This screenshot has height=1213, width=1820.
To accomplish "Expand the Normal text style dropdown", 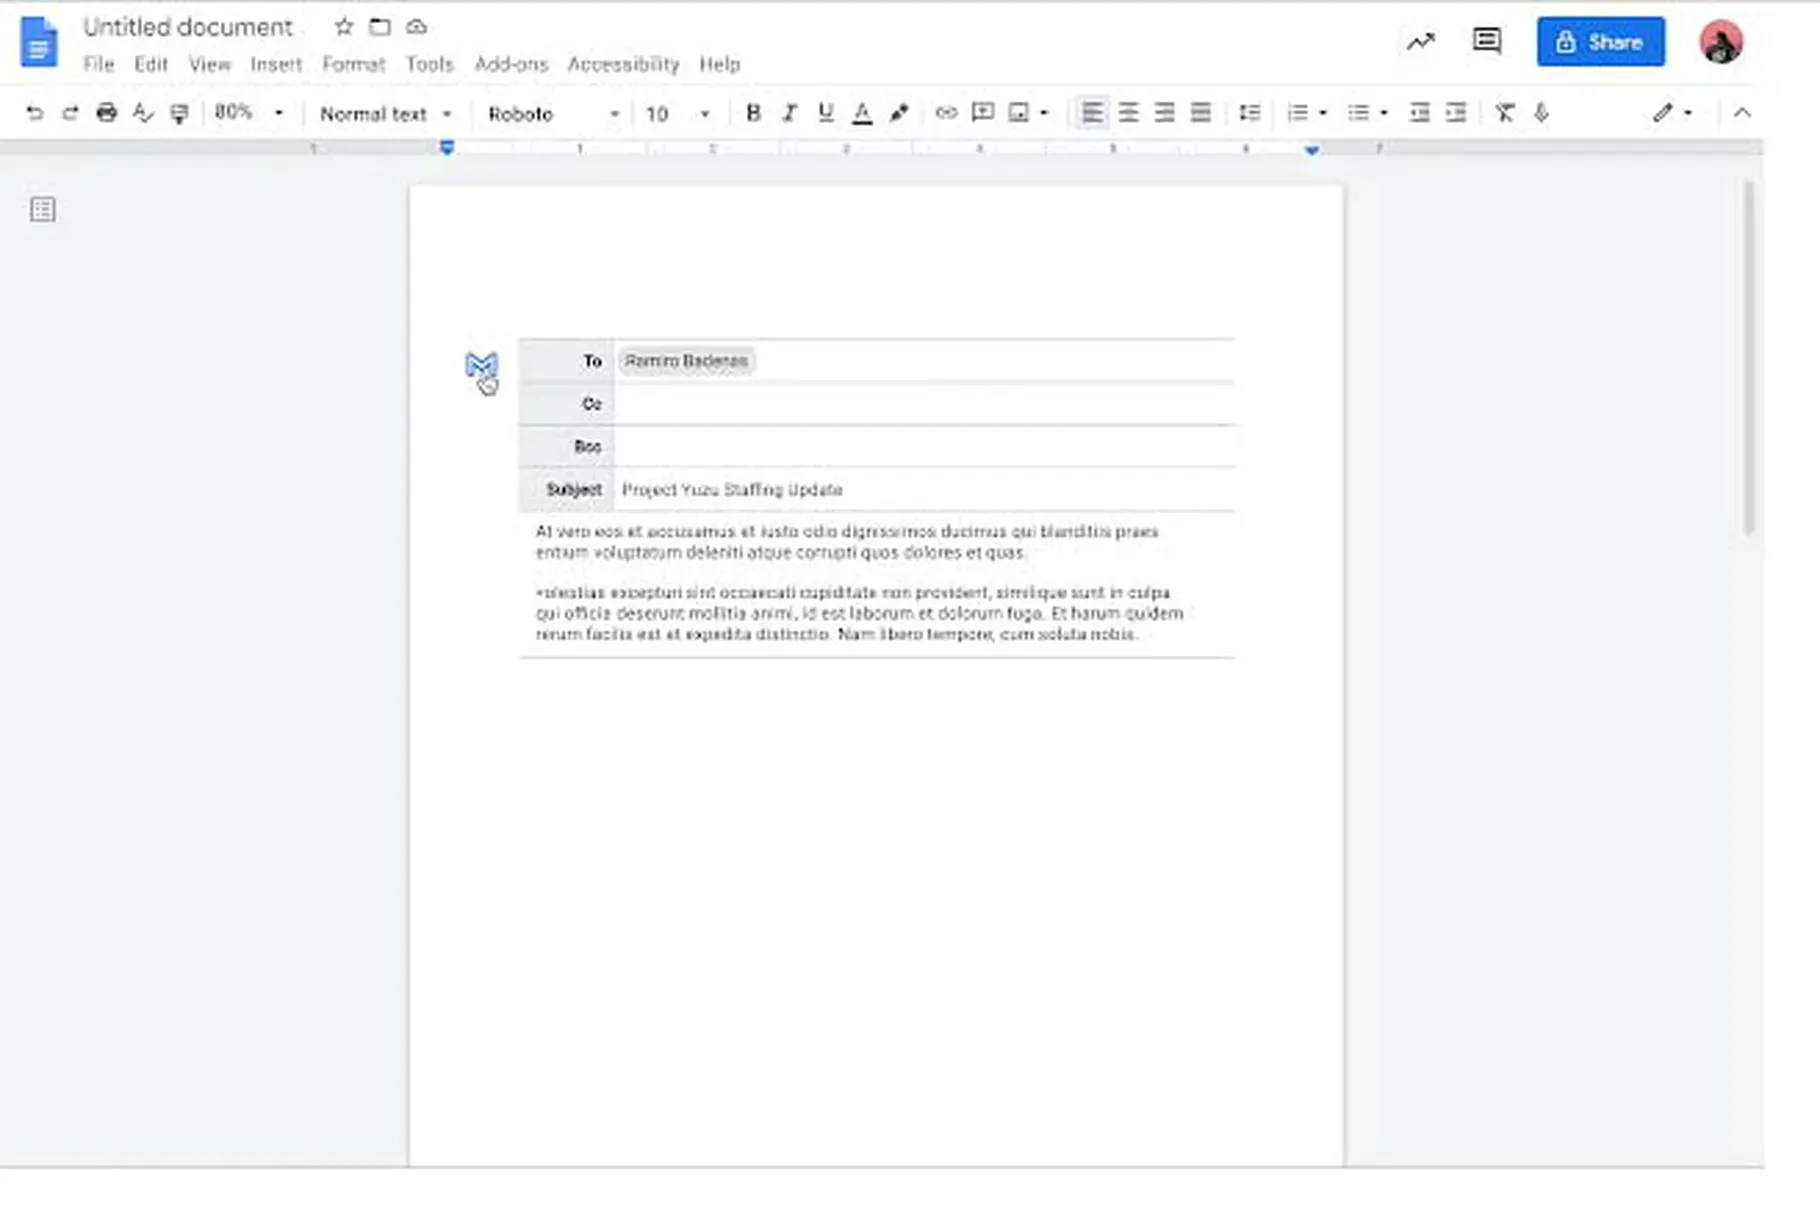I will [385, 114].
